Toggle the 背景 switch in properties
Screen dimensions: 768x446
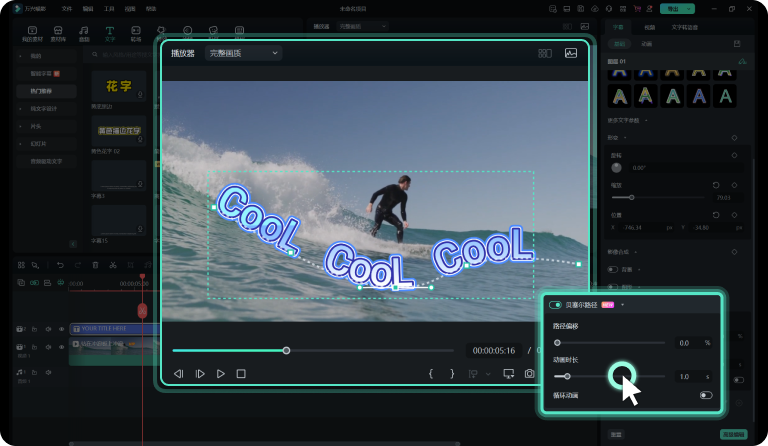coord(612,270)
